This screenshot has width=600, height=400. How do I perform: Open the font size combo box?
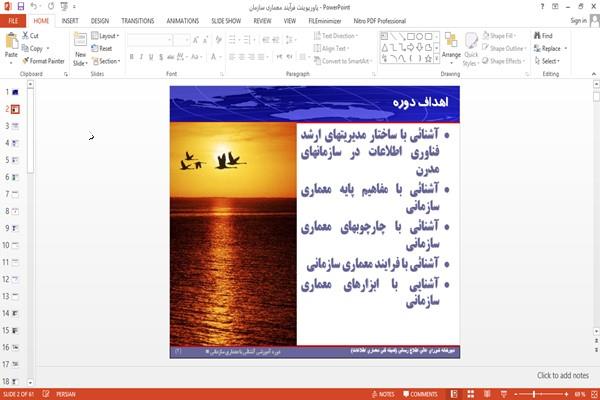tap(181, 39)
